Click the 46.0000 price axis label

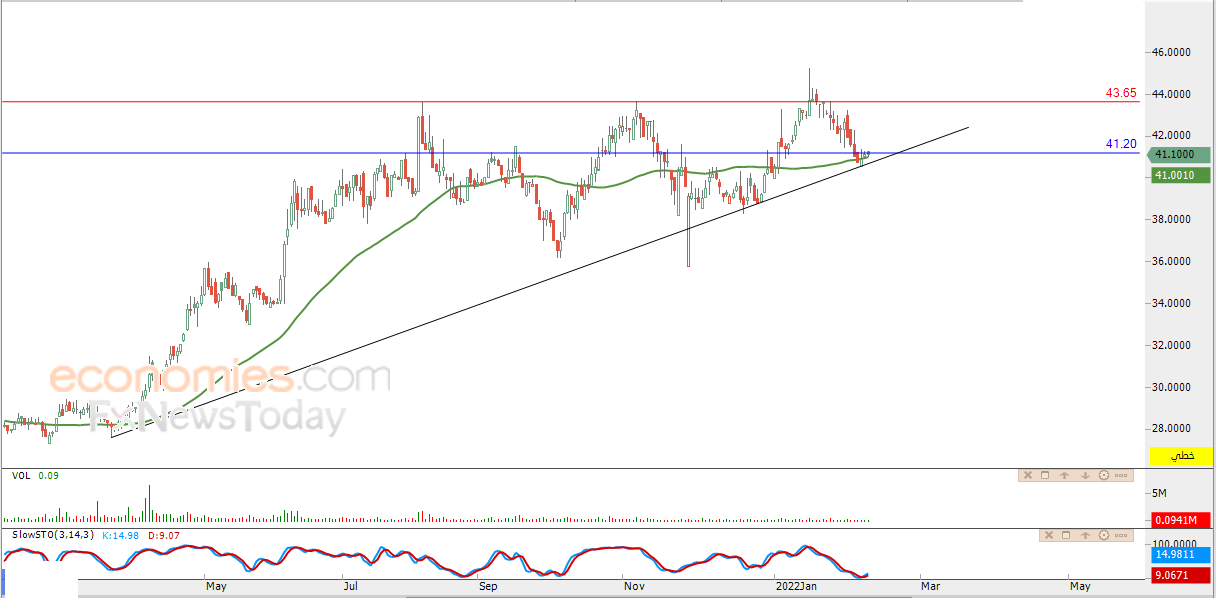pos(1170,52)
